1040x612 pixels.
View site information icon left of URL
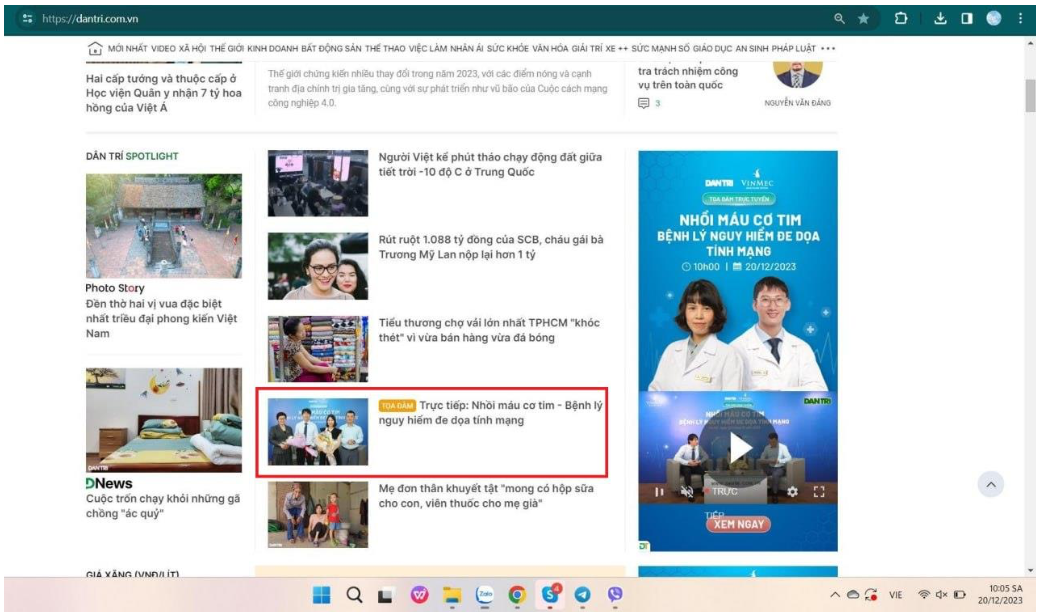tap(27, 19)
